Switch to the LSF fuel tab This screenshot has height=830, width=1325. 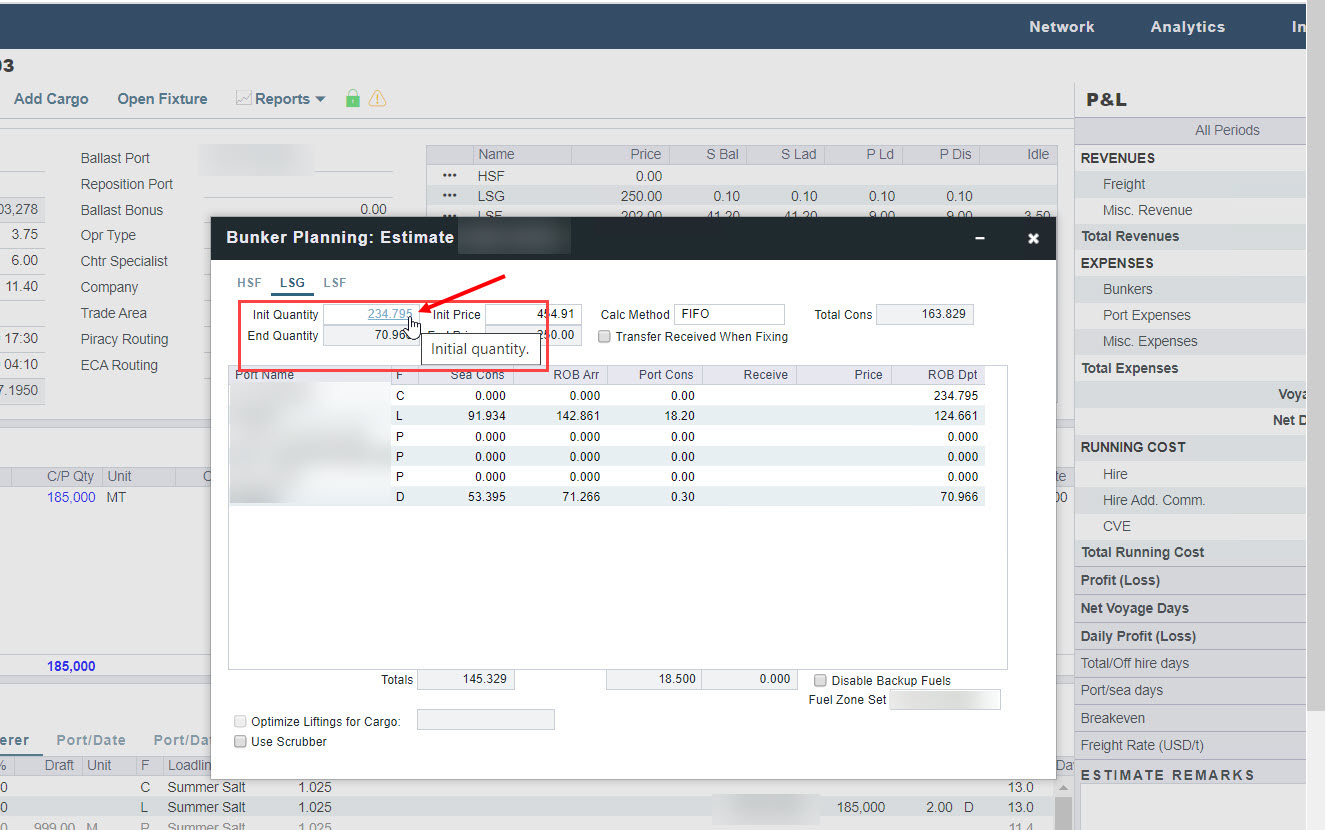(335, 283)
